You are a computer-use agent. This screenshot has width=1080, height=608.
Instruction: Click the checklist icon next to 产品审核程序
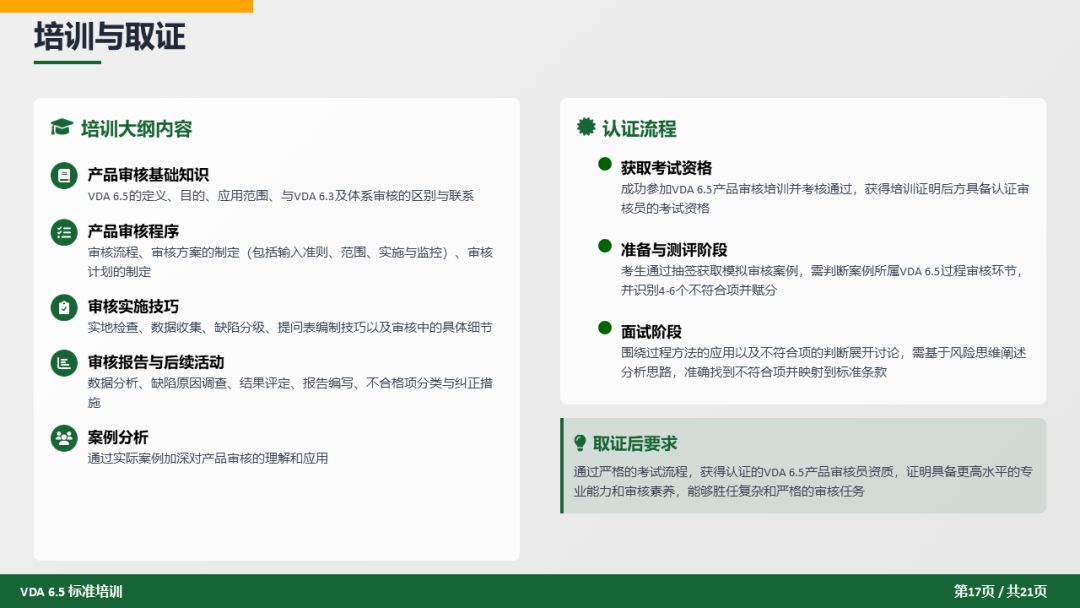(64, 232)
